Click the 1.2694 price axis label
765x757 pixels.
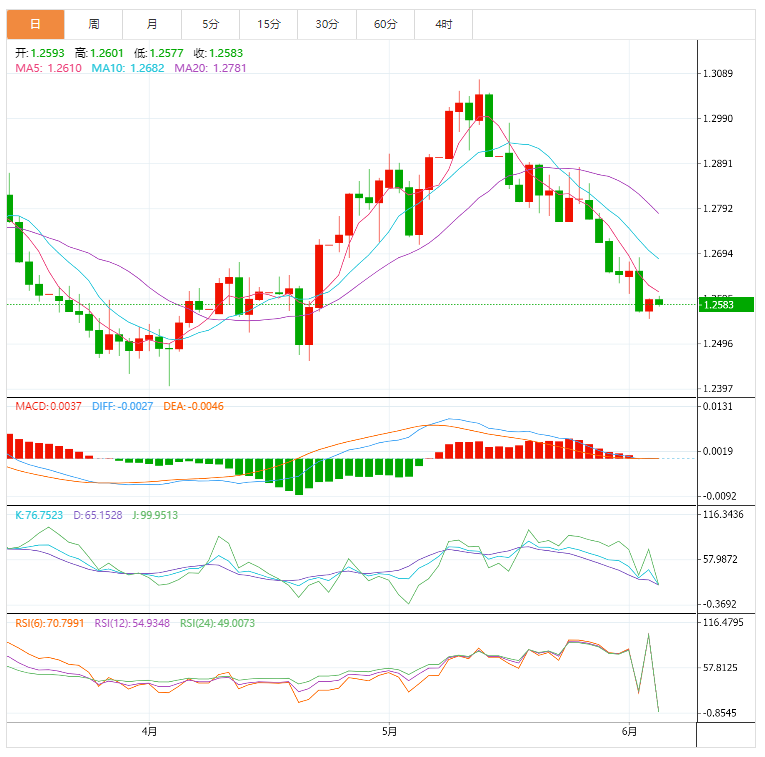pyautogui.click(x=718, y=254)
